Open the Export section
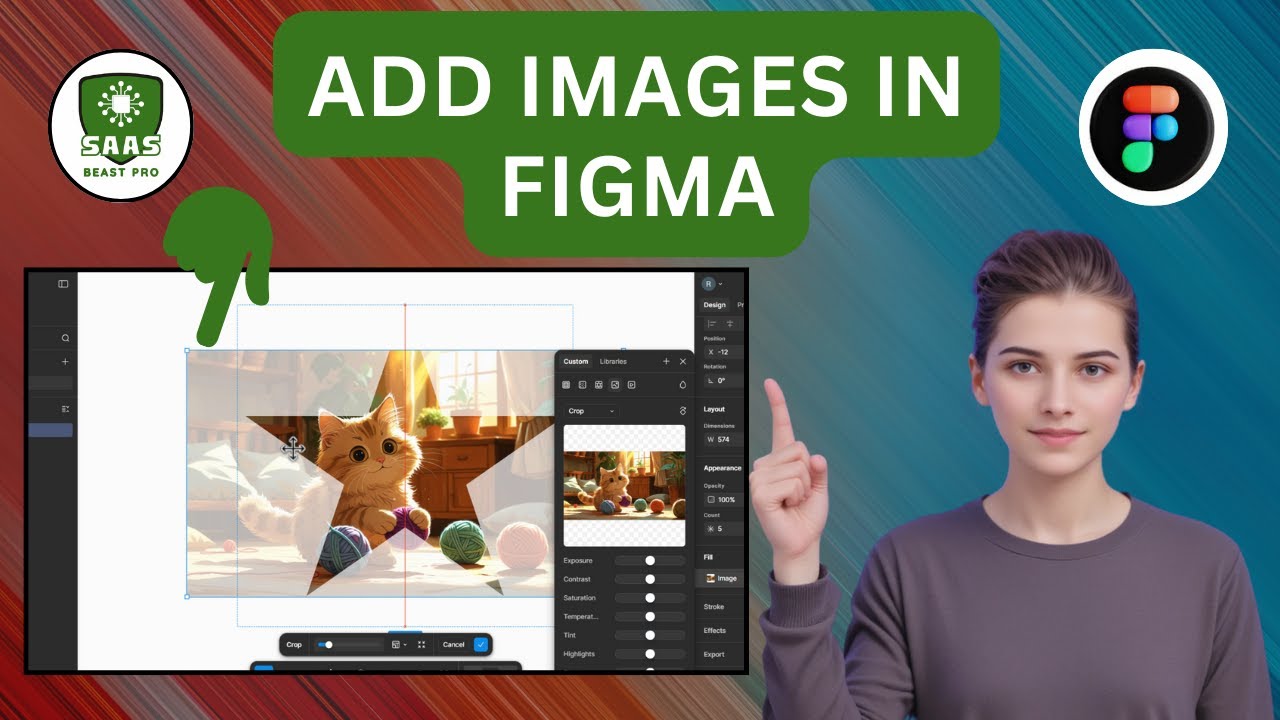 pos(714,655)
